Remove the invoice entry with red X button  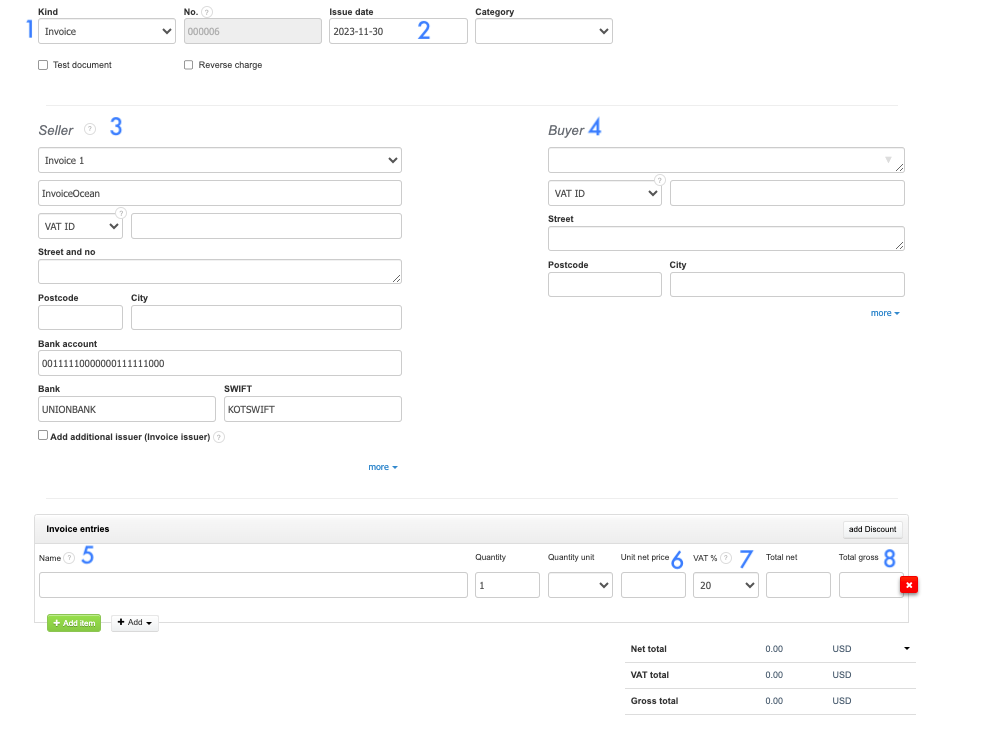909,585
